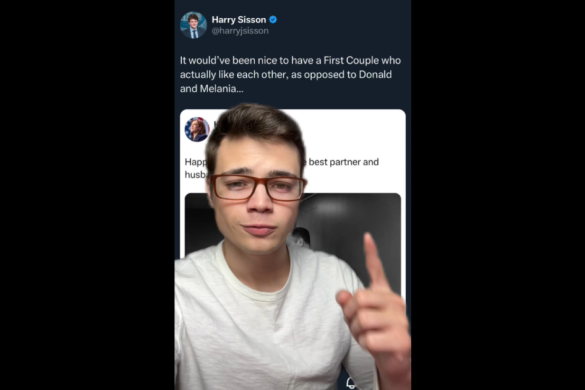Image resolution: width=585 pixels, height=390 pixels.
Task: Open the quoted tweet's round avatar
Action: [197, 130]
